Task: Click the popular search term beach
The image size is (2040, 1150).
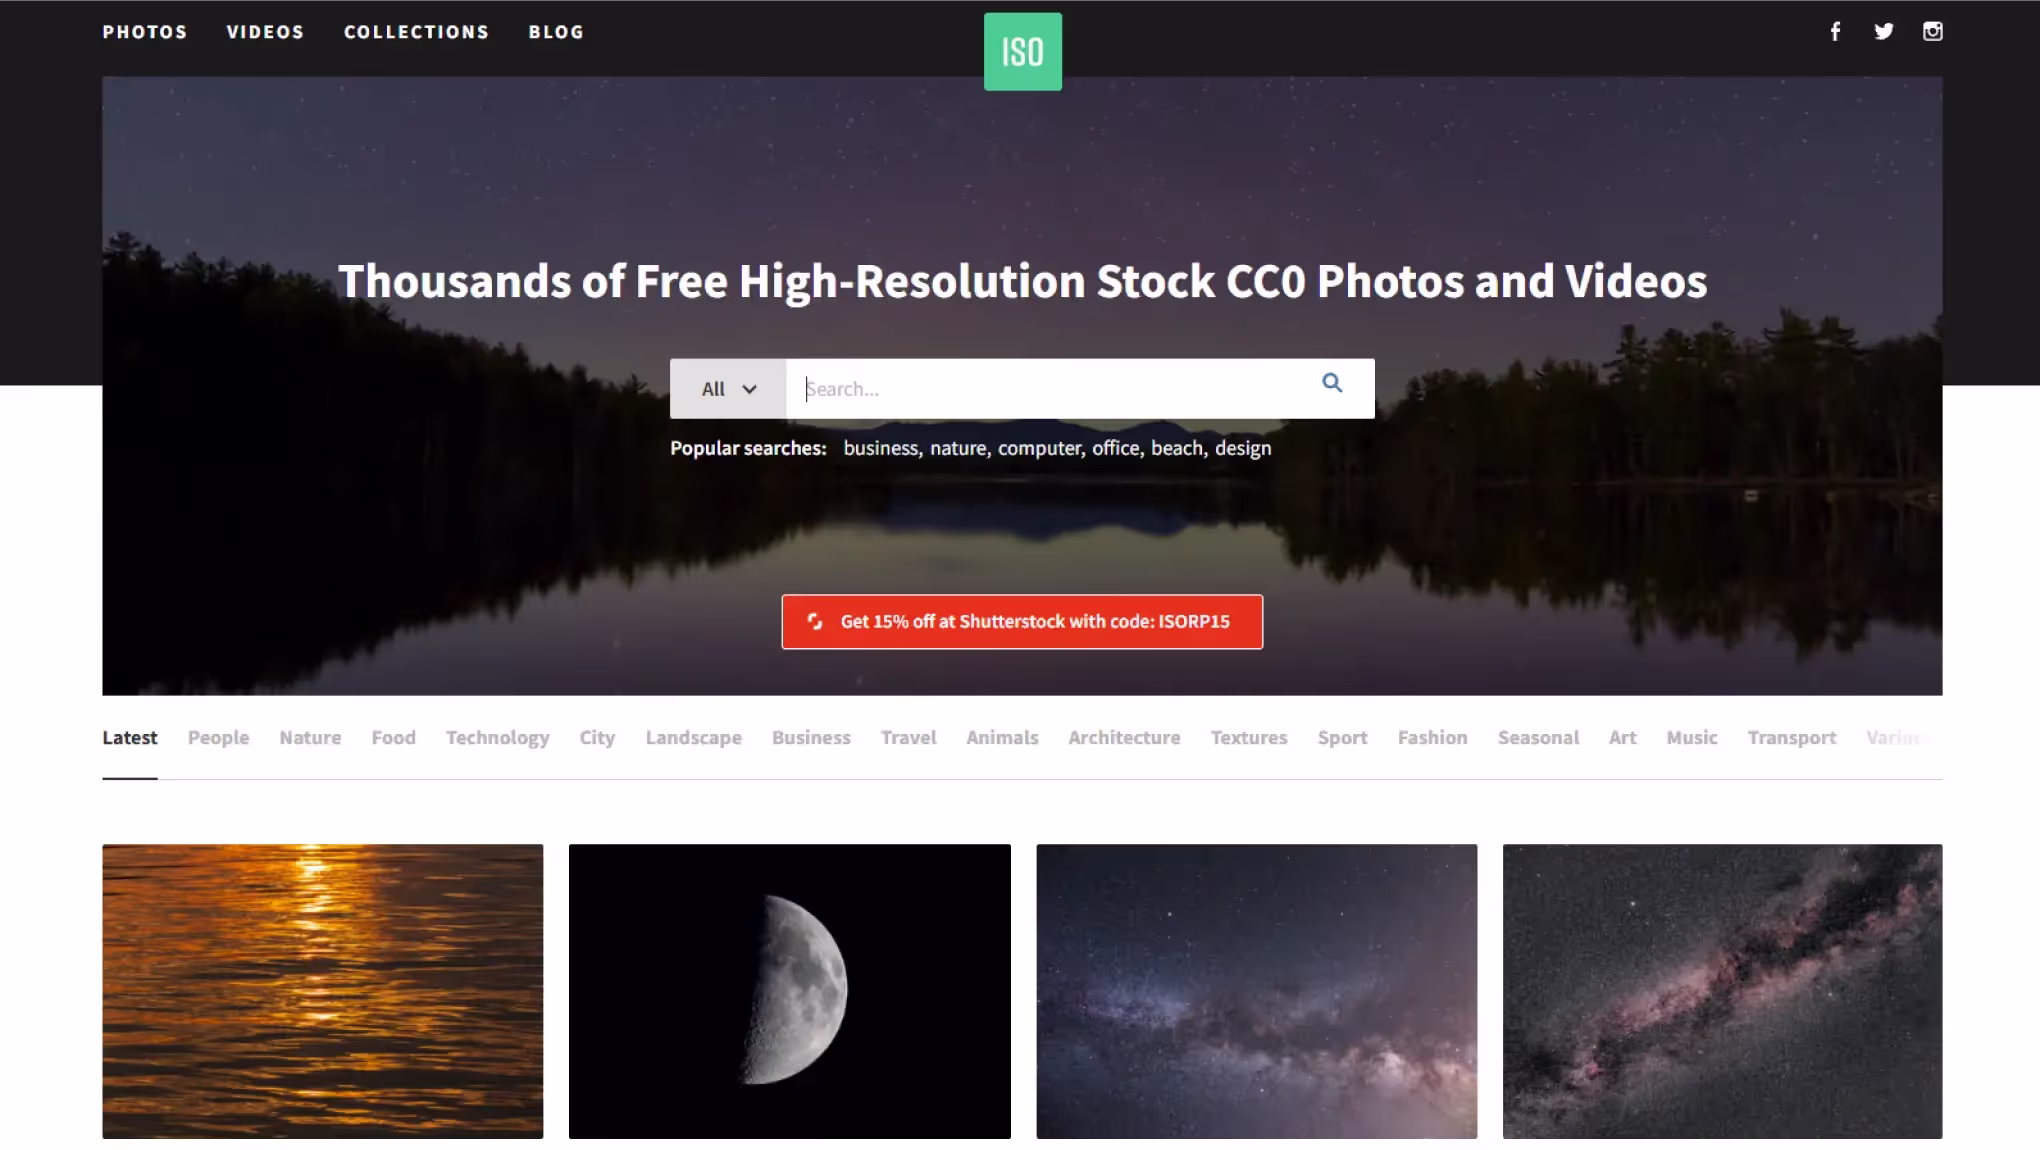Action: tap(1177, 448)
